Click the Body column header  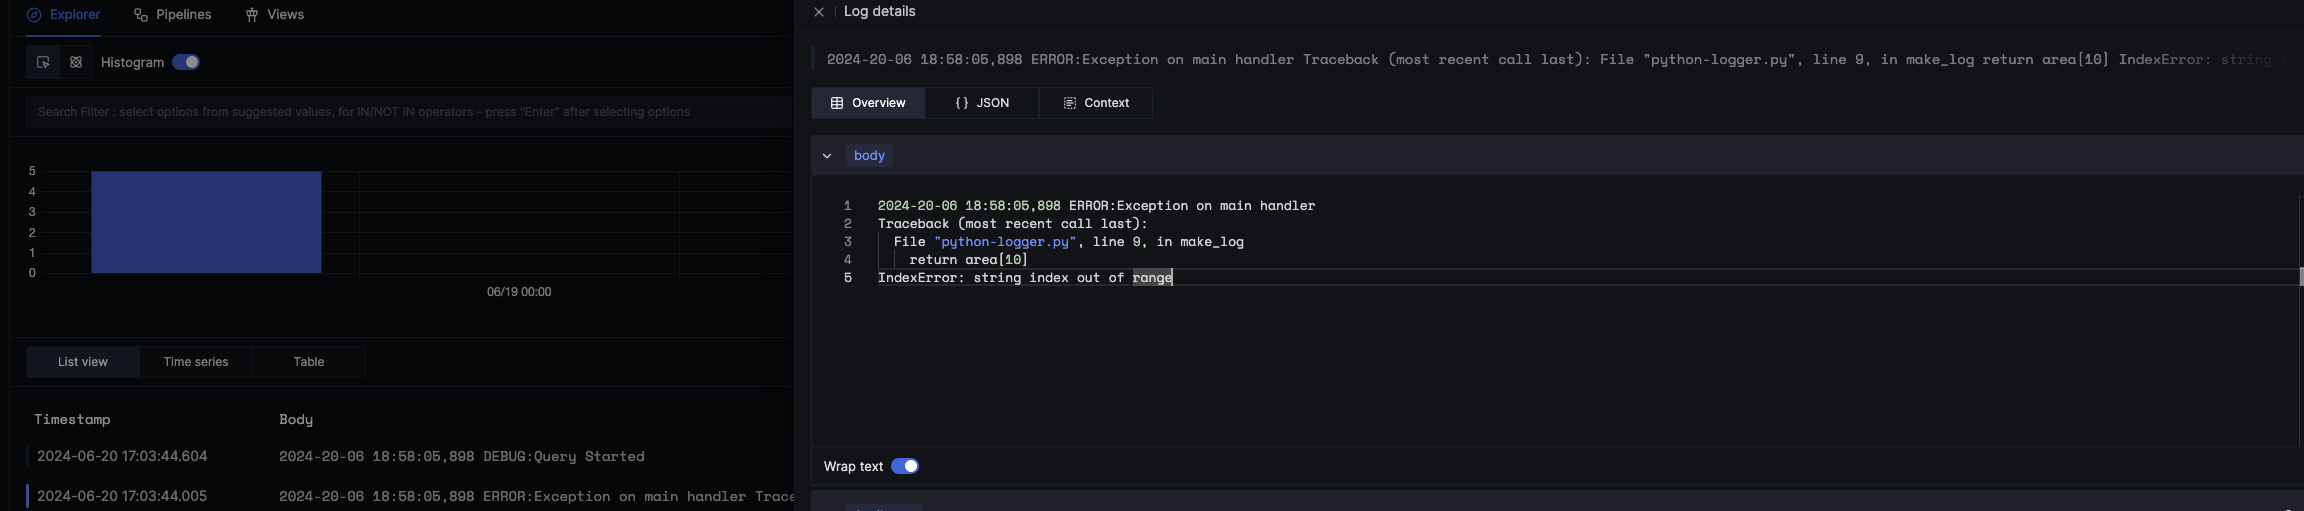[x=296, y=419]
